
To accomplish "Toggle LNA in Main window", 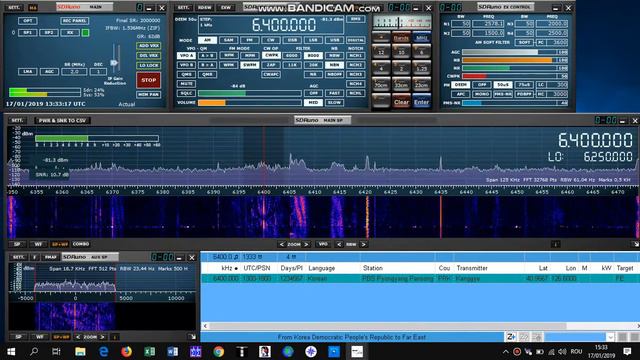I will [27, 71].
